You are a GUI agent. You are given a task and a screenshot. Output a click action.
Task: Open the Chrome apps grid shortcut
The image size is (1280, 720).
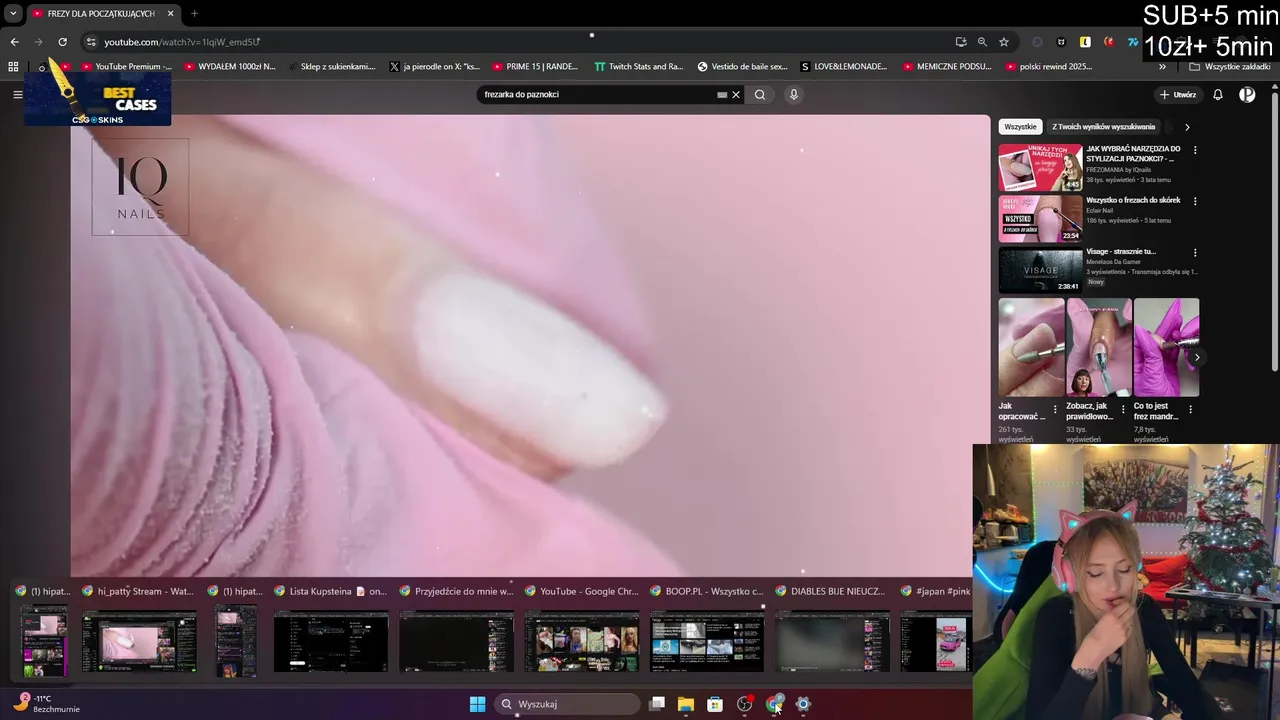13,67
